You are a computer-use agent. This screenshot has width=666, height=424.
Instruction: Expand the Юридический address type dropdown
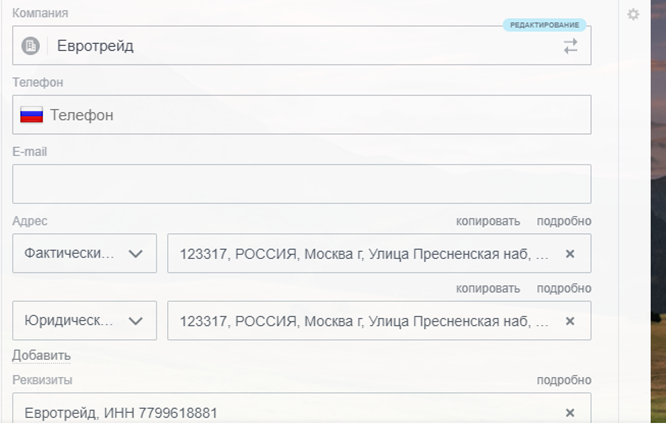point(84,321)
